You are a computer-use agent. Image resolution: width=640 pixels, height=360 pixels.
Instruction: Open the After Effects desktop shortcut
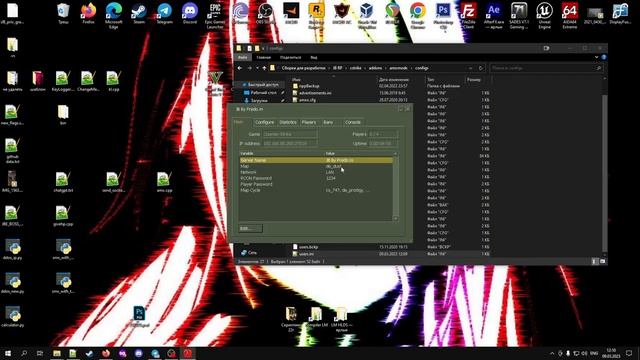pos(493,16)
